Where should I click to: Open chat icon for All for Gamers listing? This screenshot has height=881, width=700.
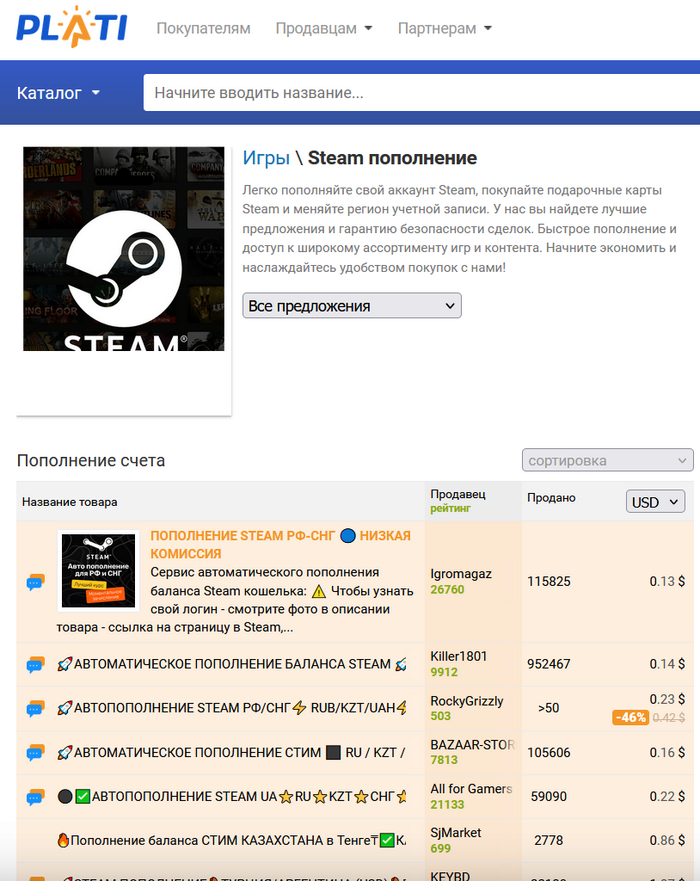point(35,797)
